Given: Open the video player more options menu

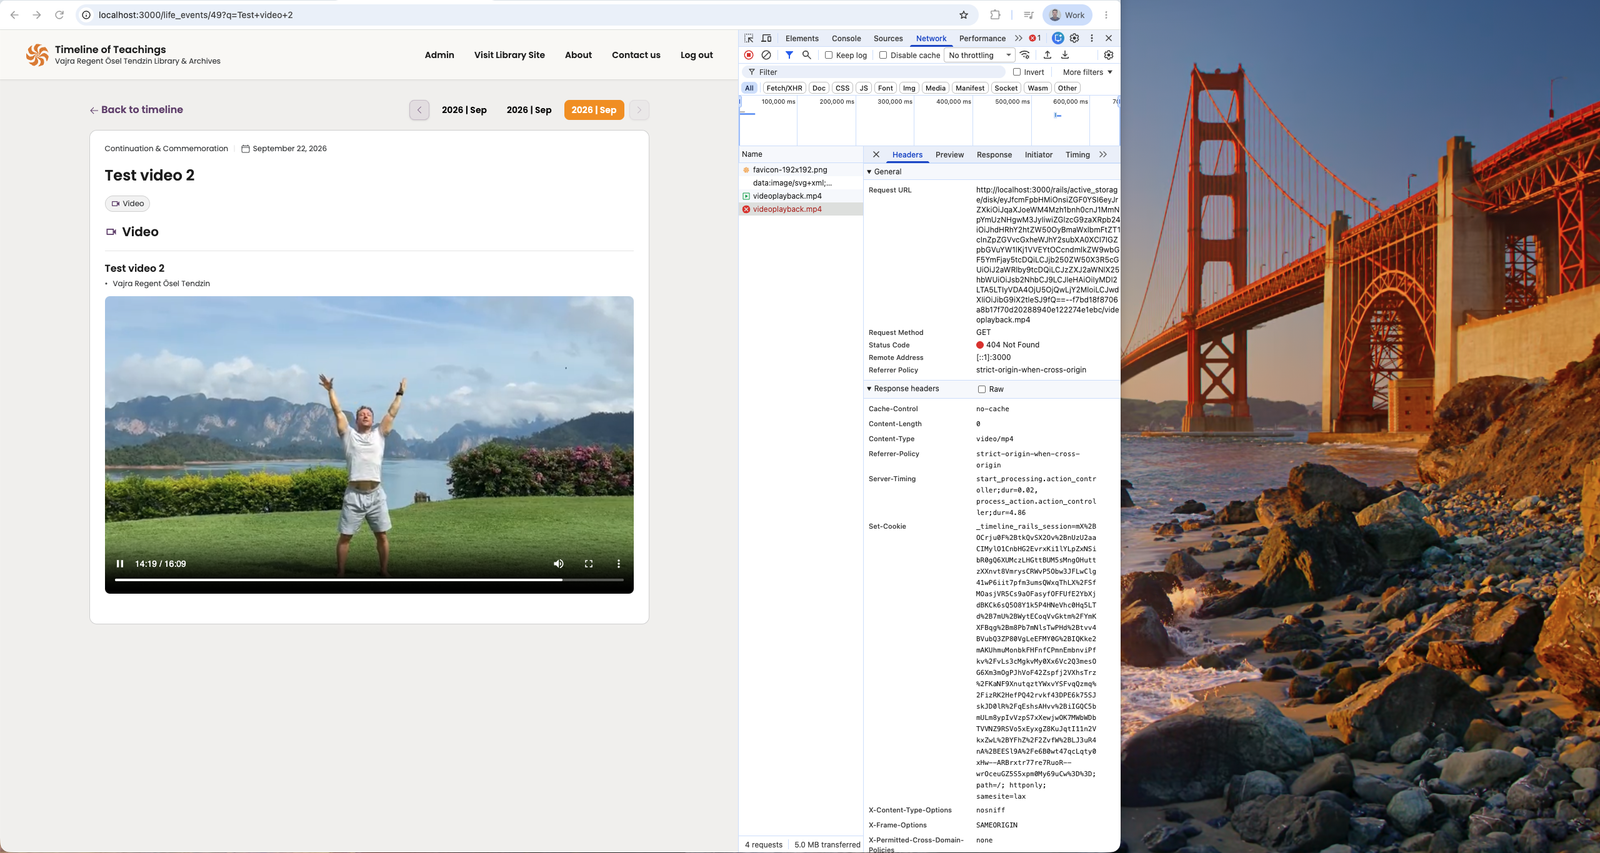Looking at the screenshot, I should point(619,564).
